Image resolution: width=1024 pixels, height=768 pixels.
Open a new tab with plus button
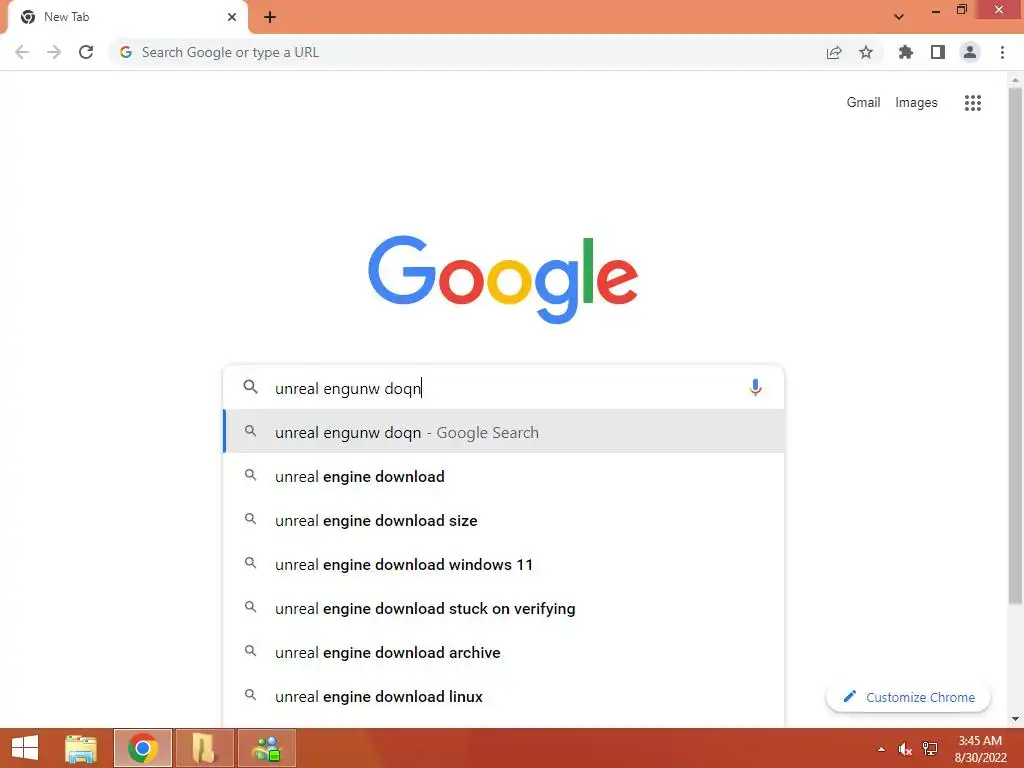coord(270,17)
